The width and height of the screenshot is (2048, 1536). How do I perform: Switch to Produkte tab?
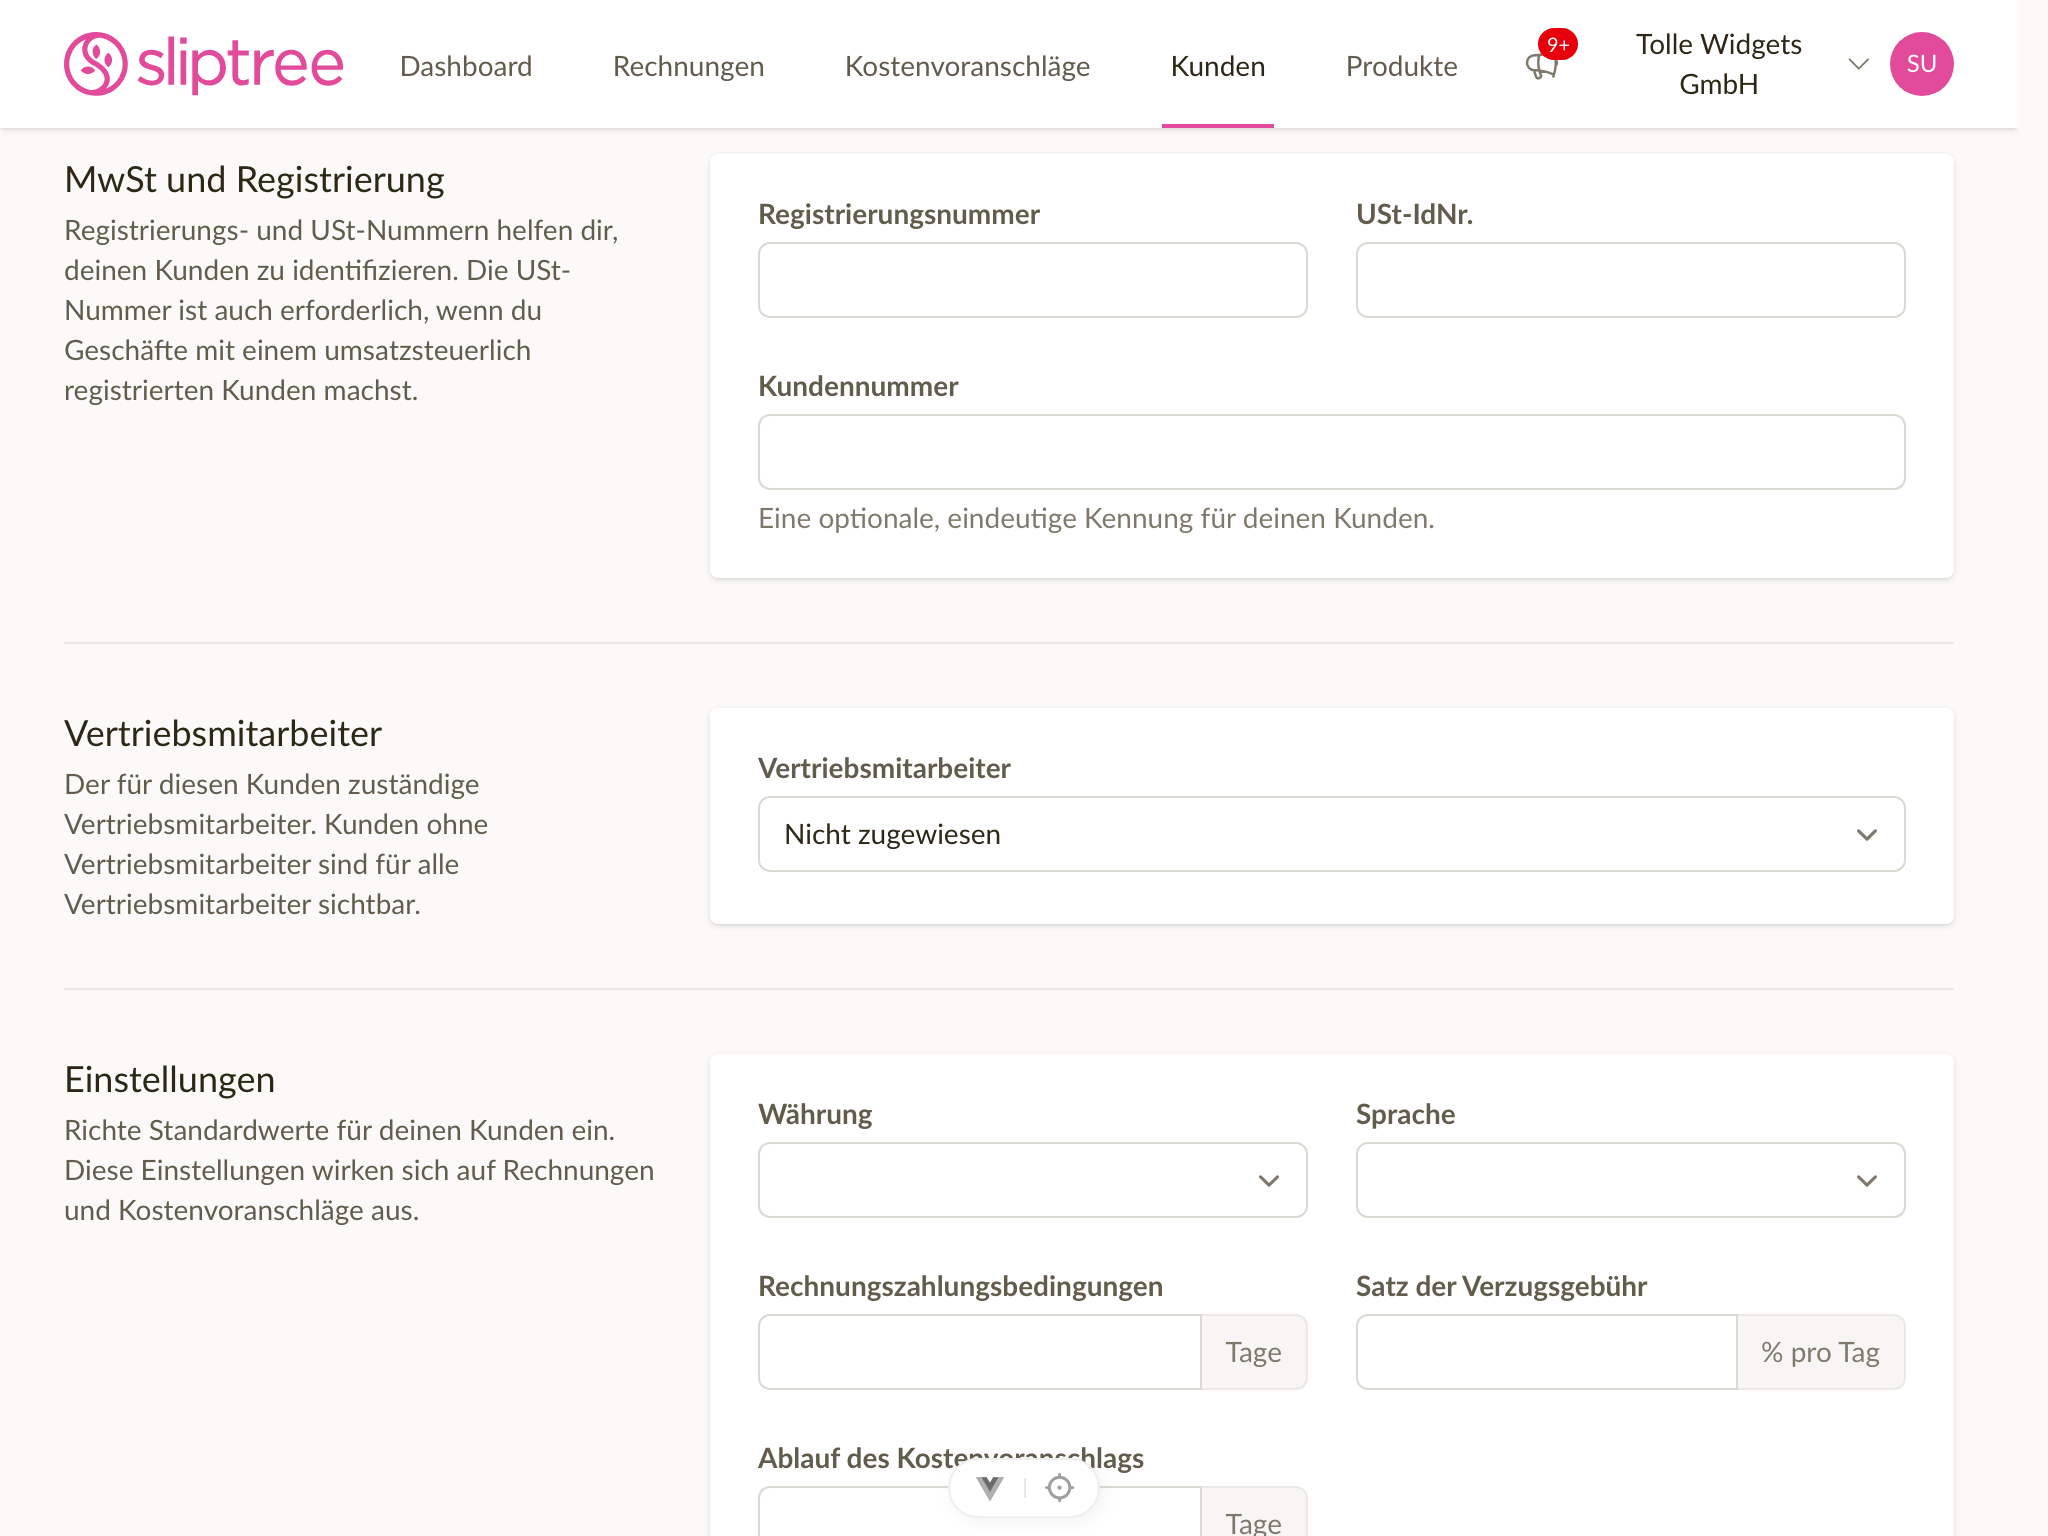[x=1401, y=66]
